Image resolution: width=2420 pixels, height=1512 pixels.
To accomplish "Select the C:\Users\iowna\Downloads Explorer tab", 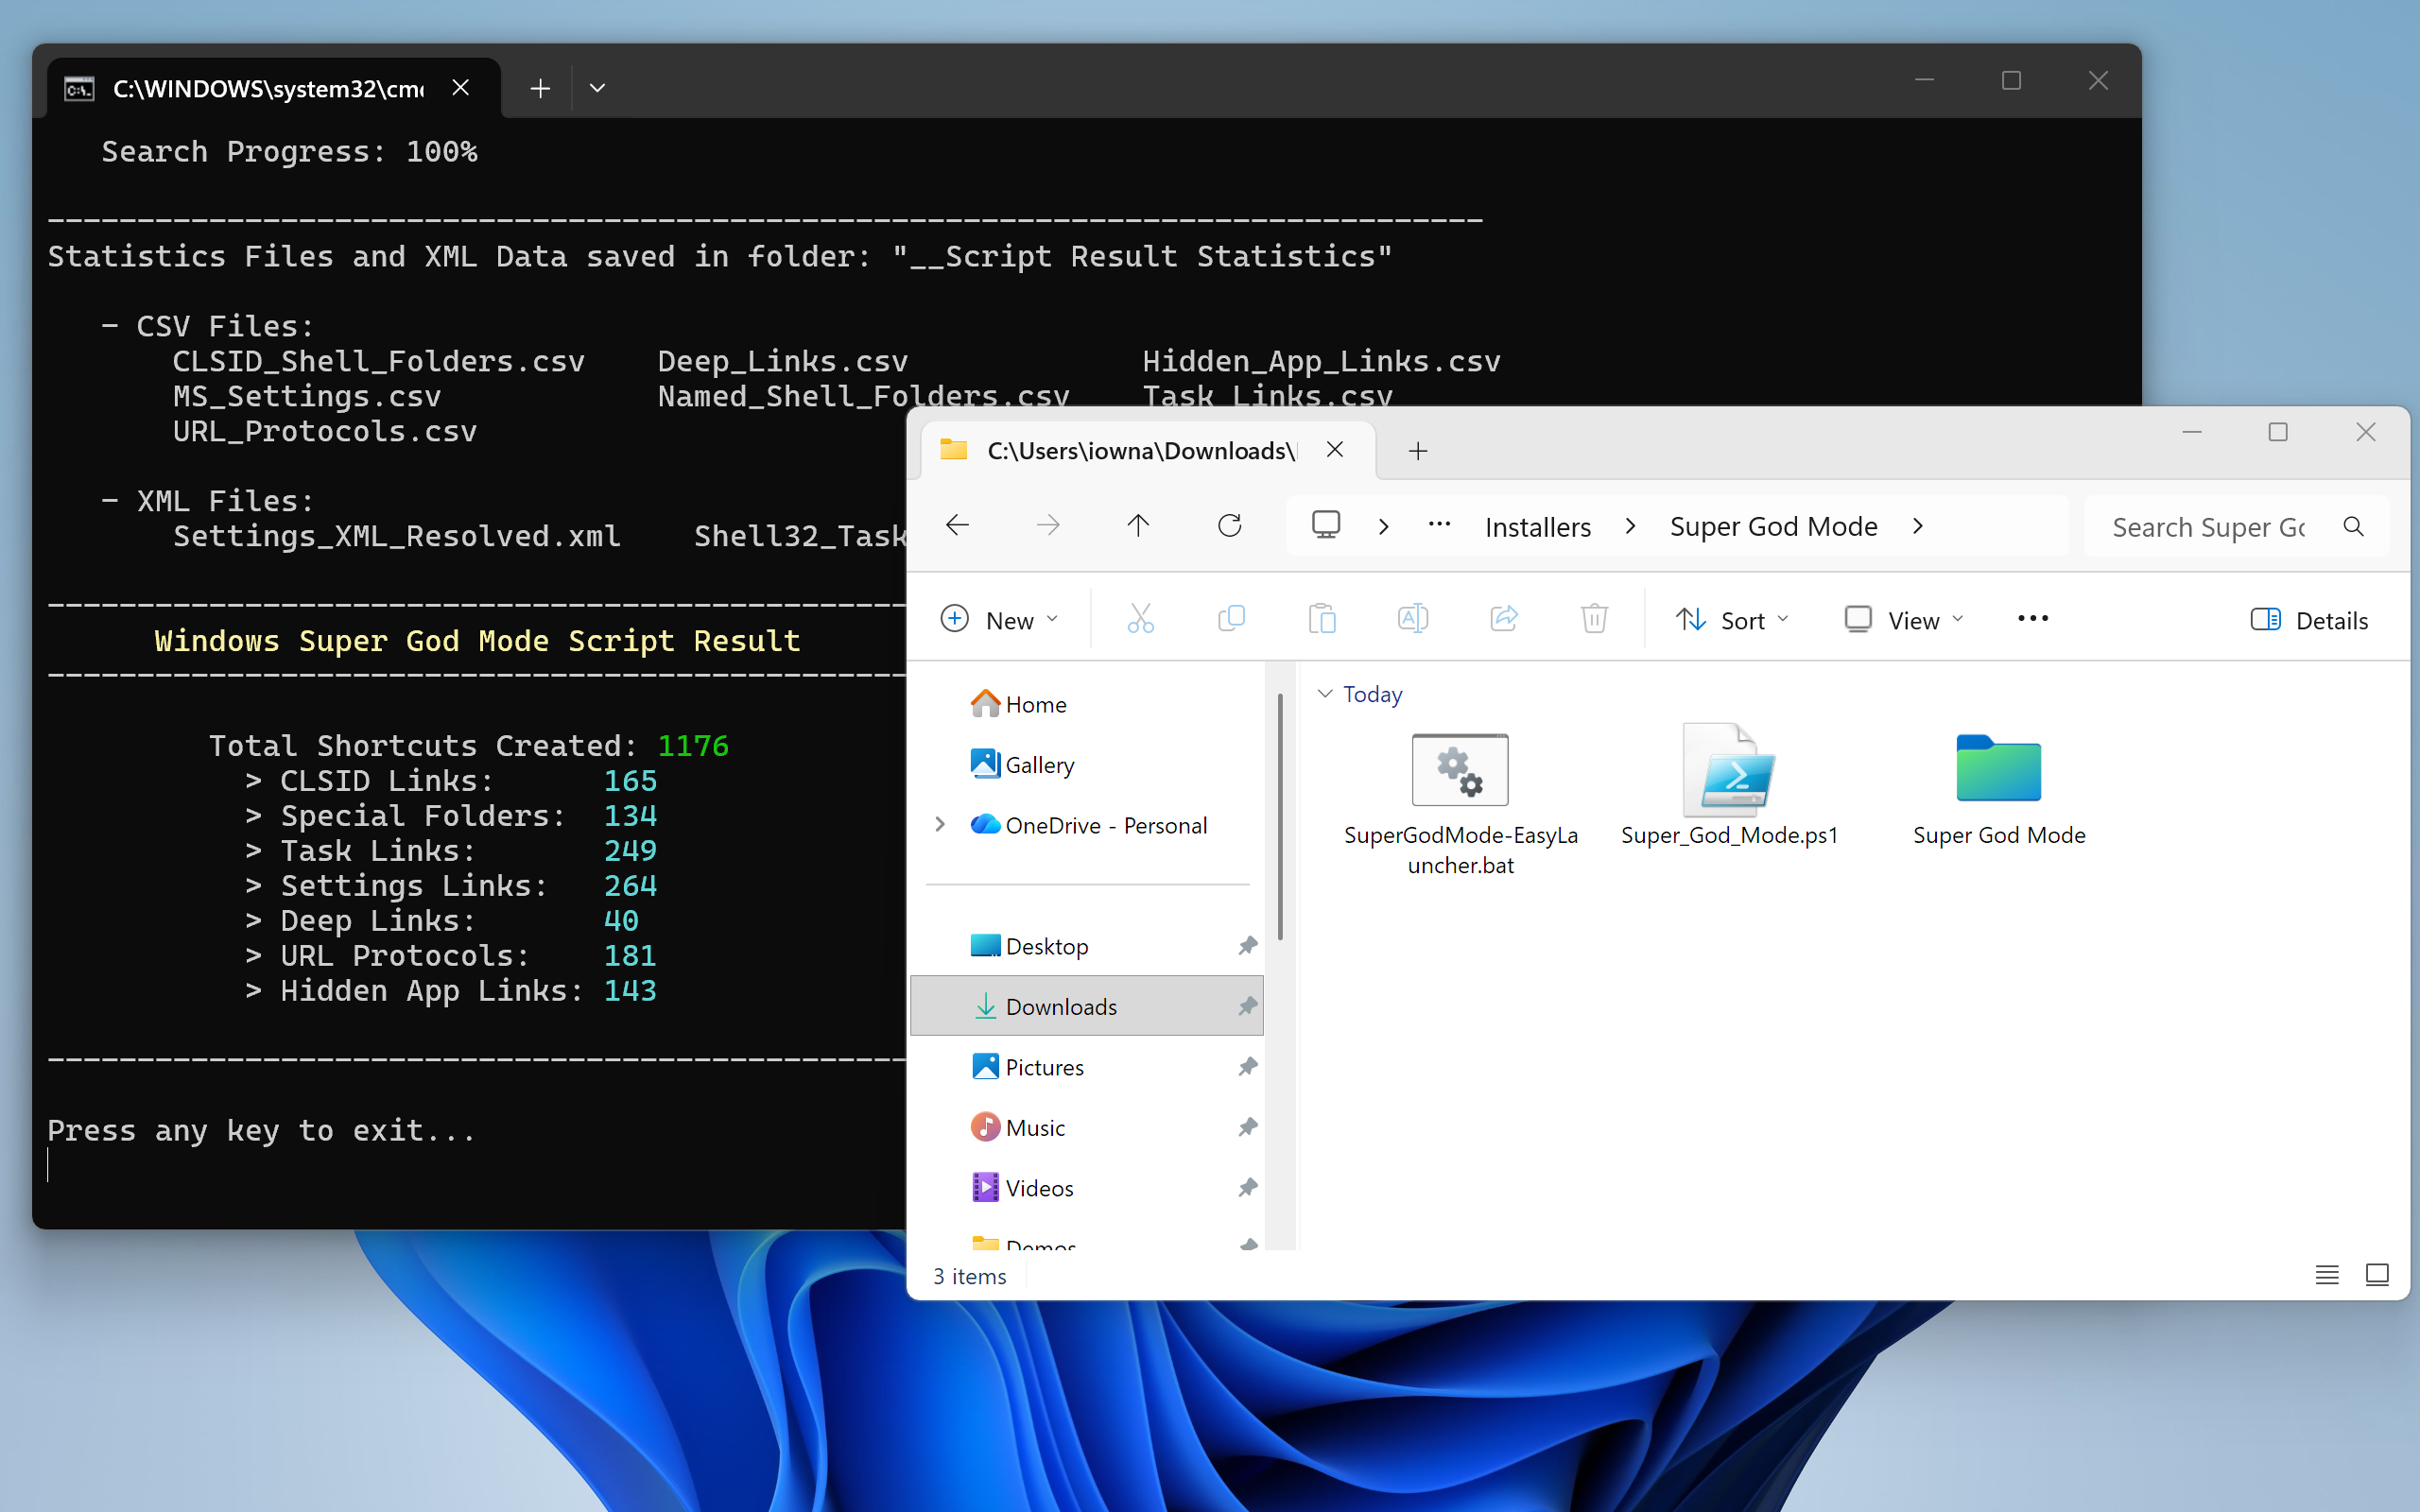I will click(x=1147, y=451).
